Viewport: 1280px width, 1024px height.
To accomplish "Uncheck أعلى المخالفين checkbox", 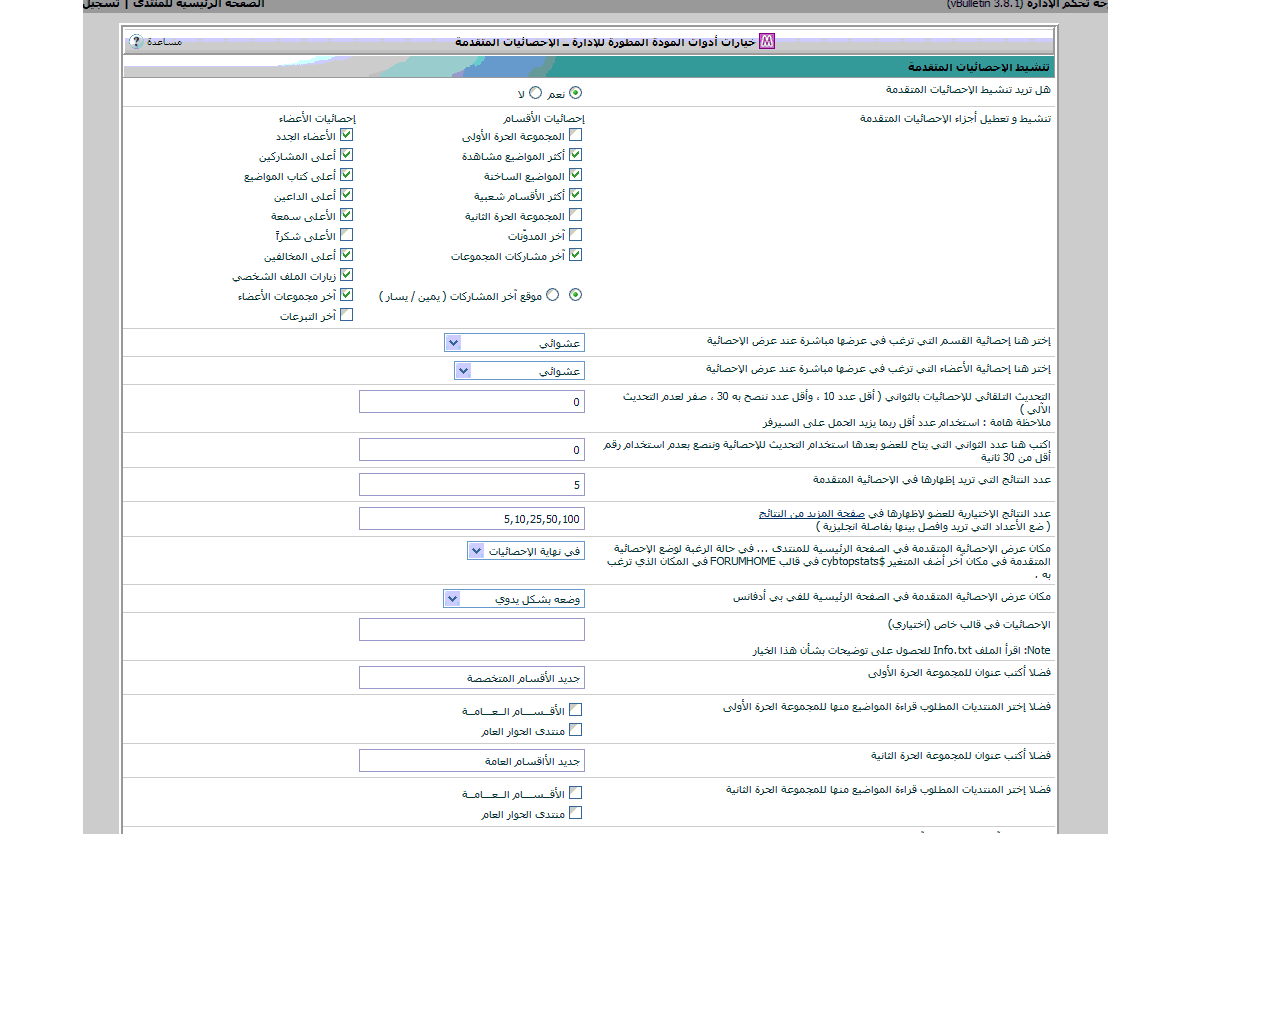I will [x=346, y=255].
